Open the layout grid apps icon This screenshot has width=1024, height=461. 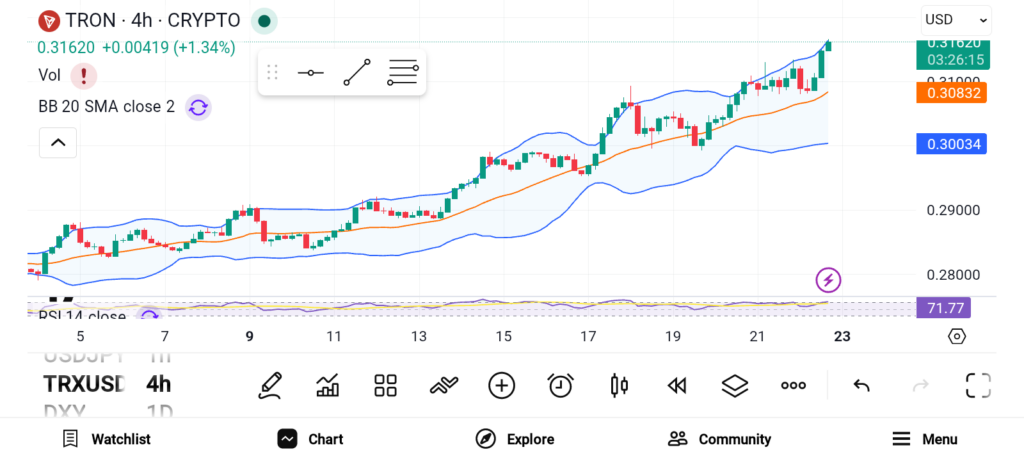(385, 385)
